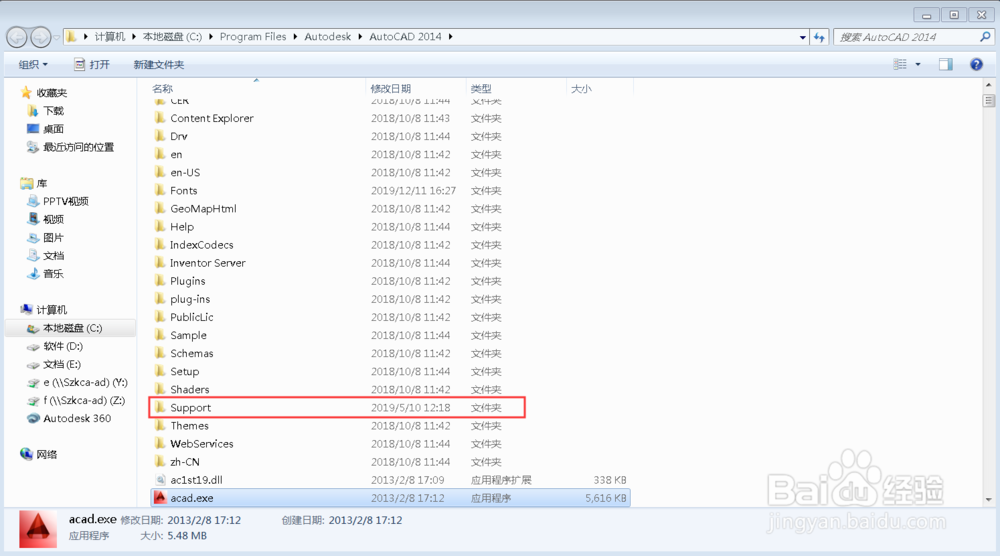Click the Content Explorer folder icon

(x=160, y=118)
